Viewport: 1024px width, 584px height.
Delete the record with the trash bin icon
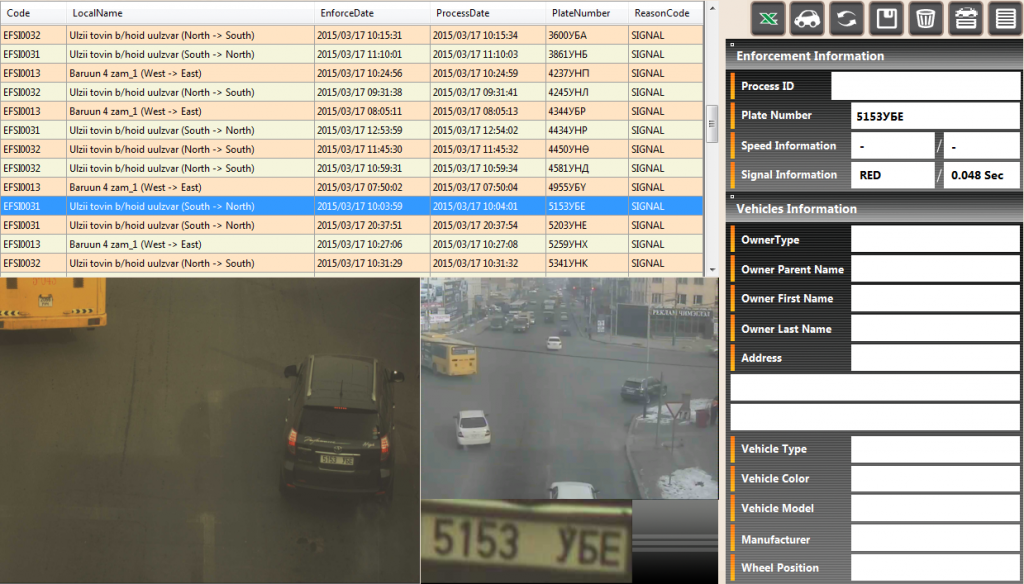[926, 18]
